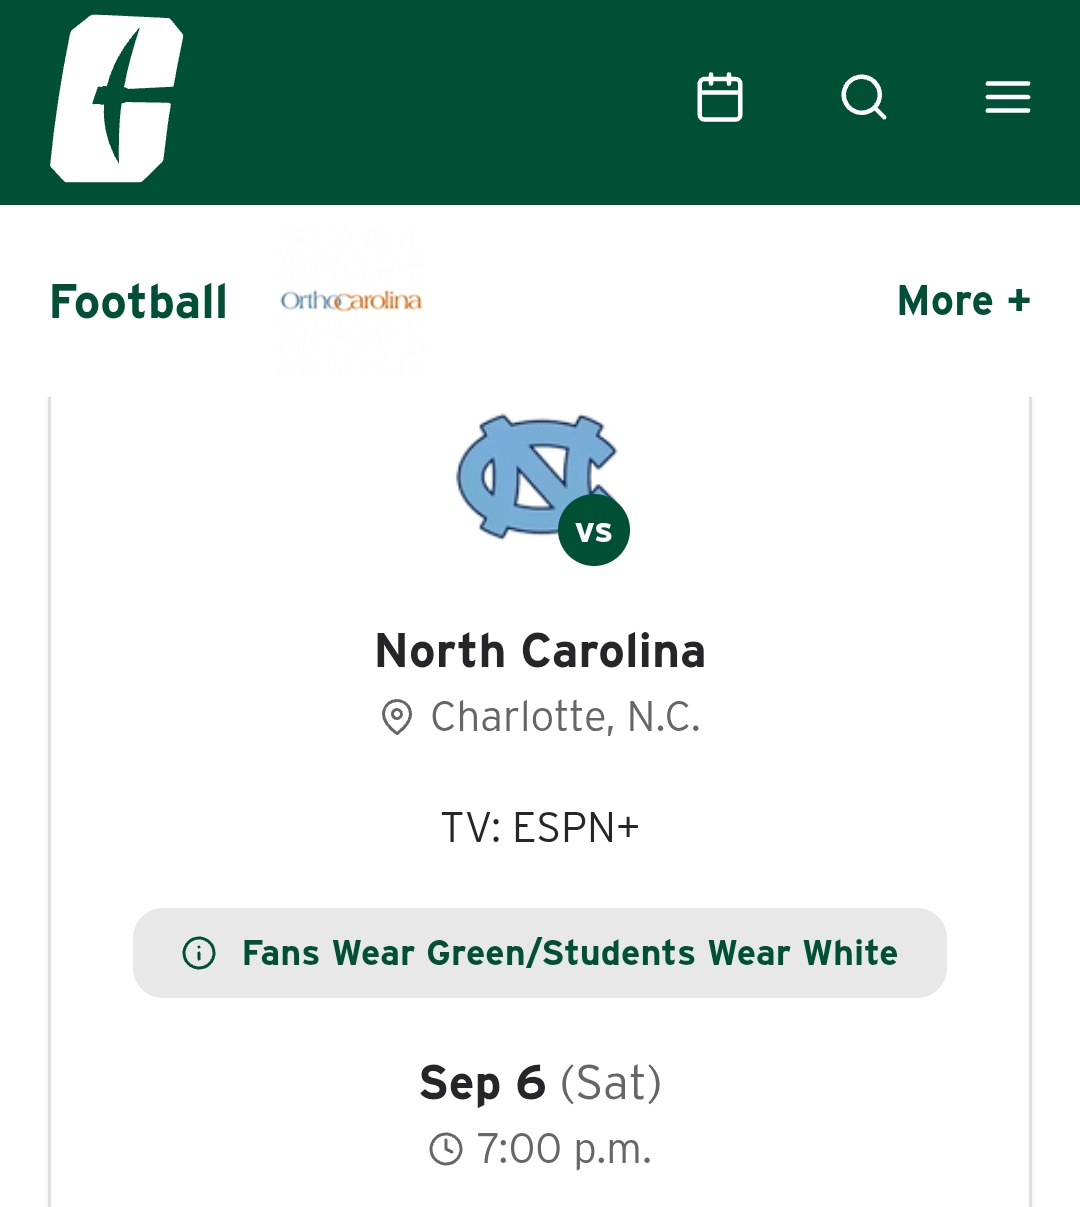The image size is (1080, 1207).
Task: Click the (Sat) day label
Action: 611,1083
